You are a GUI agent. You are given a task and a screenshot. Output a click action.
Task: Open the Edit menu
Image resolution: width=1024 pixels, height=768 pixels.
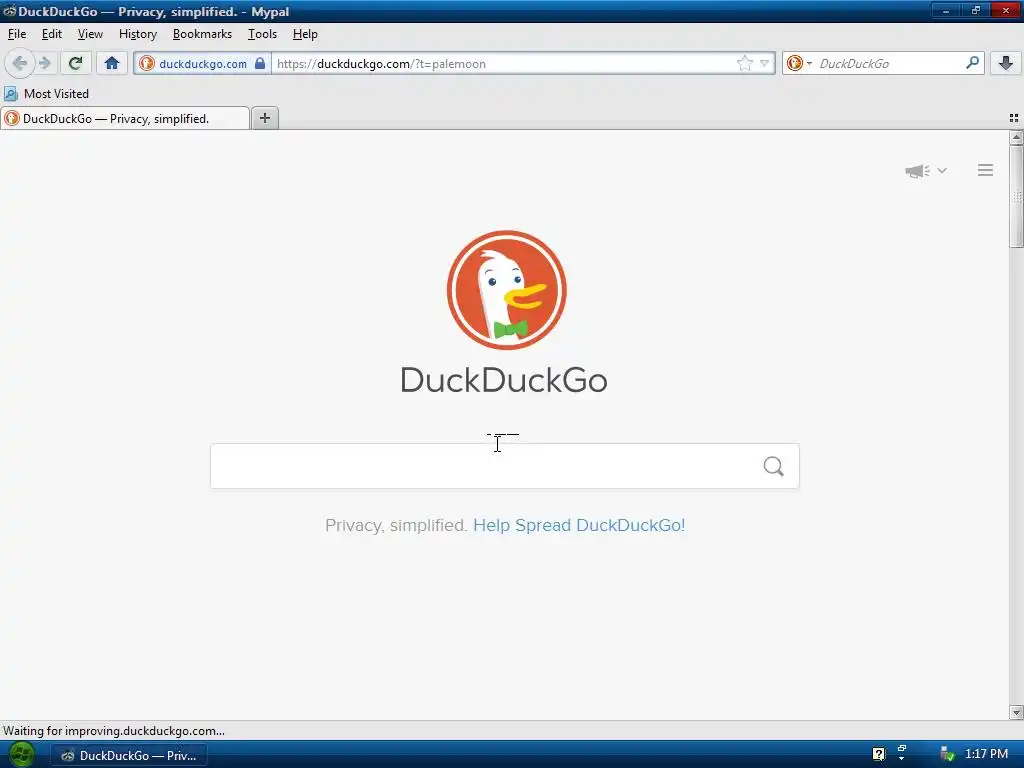coord(52,34)
